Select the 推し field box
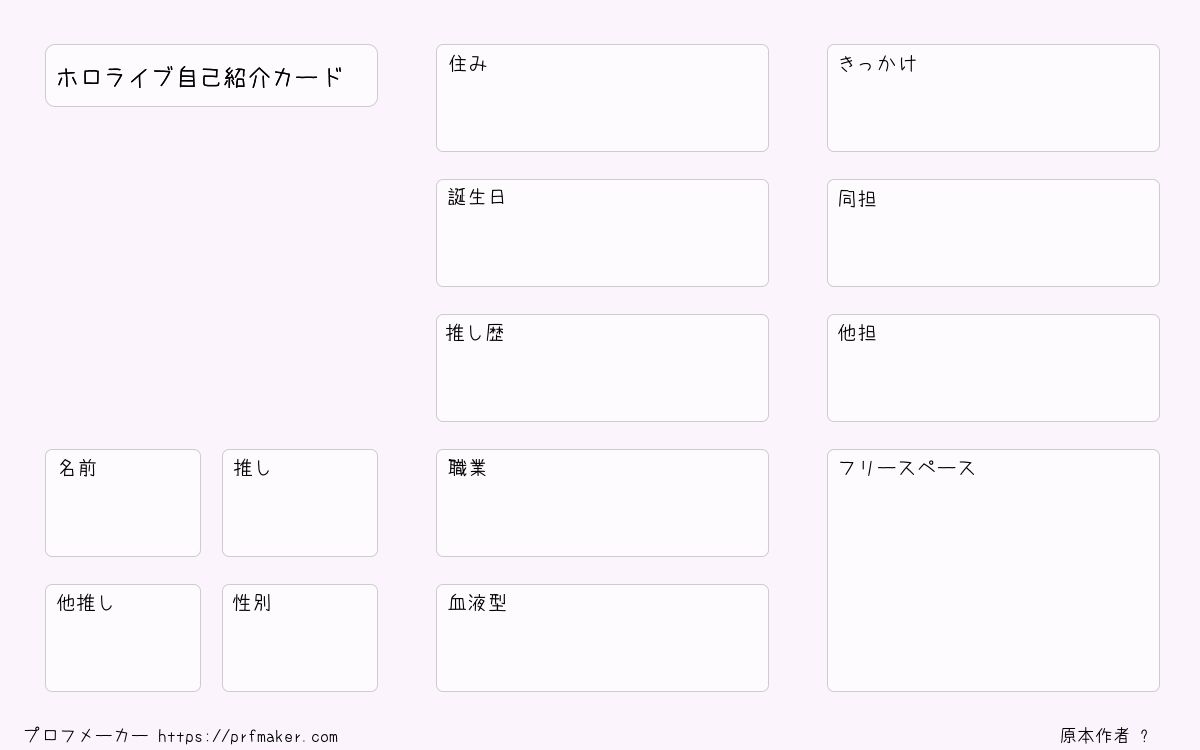1200x750 pixels. [x=300, y=503]
